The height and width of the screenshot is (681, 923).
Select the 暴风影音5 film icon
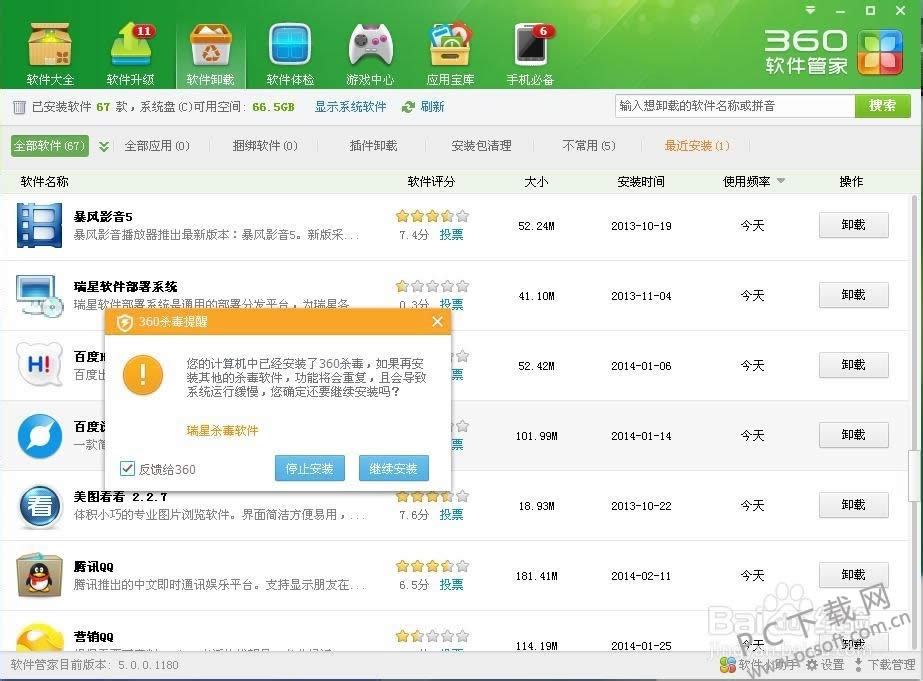[39, 225]
